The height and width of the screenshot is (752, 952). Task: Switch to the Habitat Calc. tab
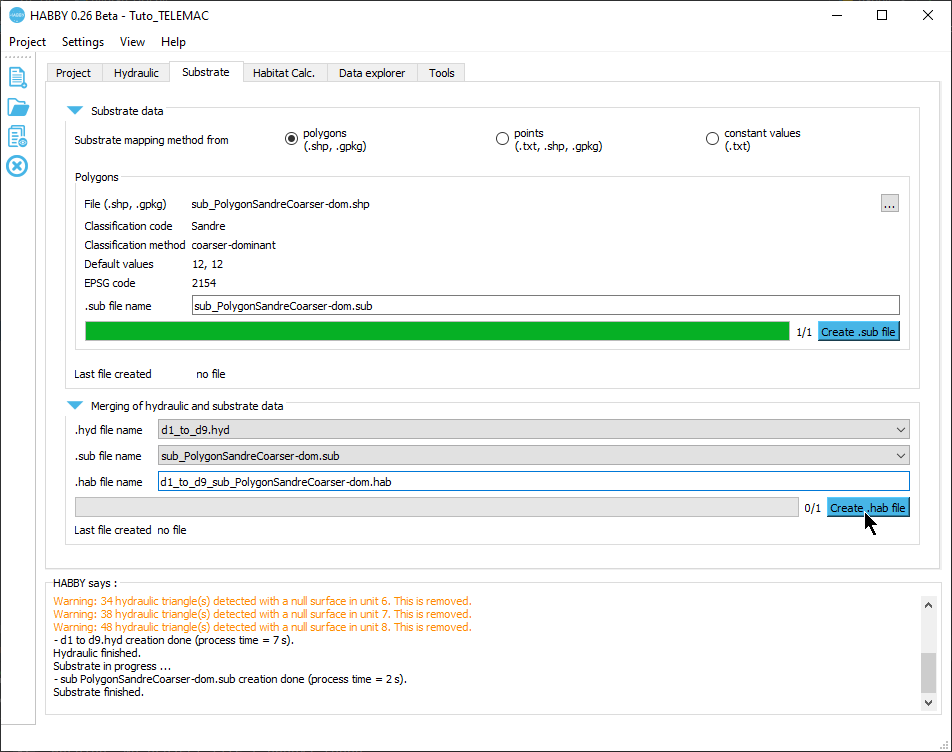coord(283,73)
